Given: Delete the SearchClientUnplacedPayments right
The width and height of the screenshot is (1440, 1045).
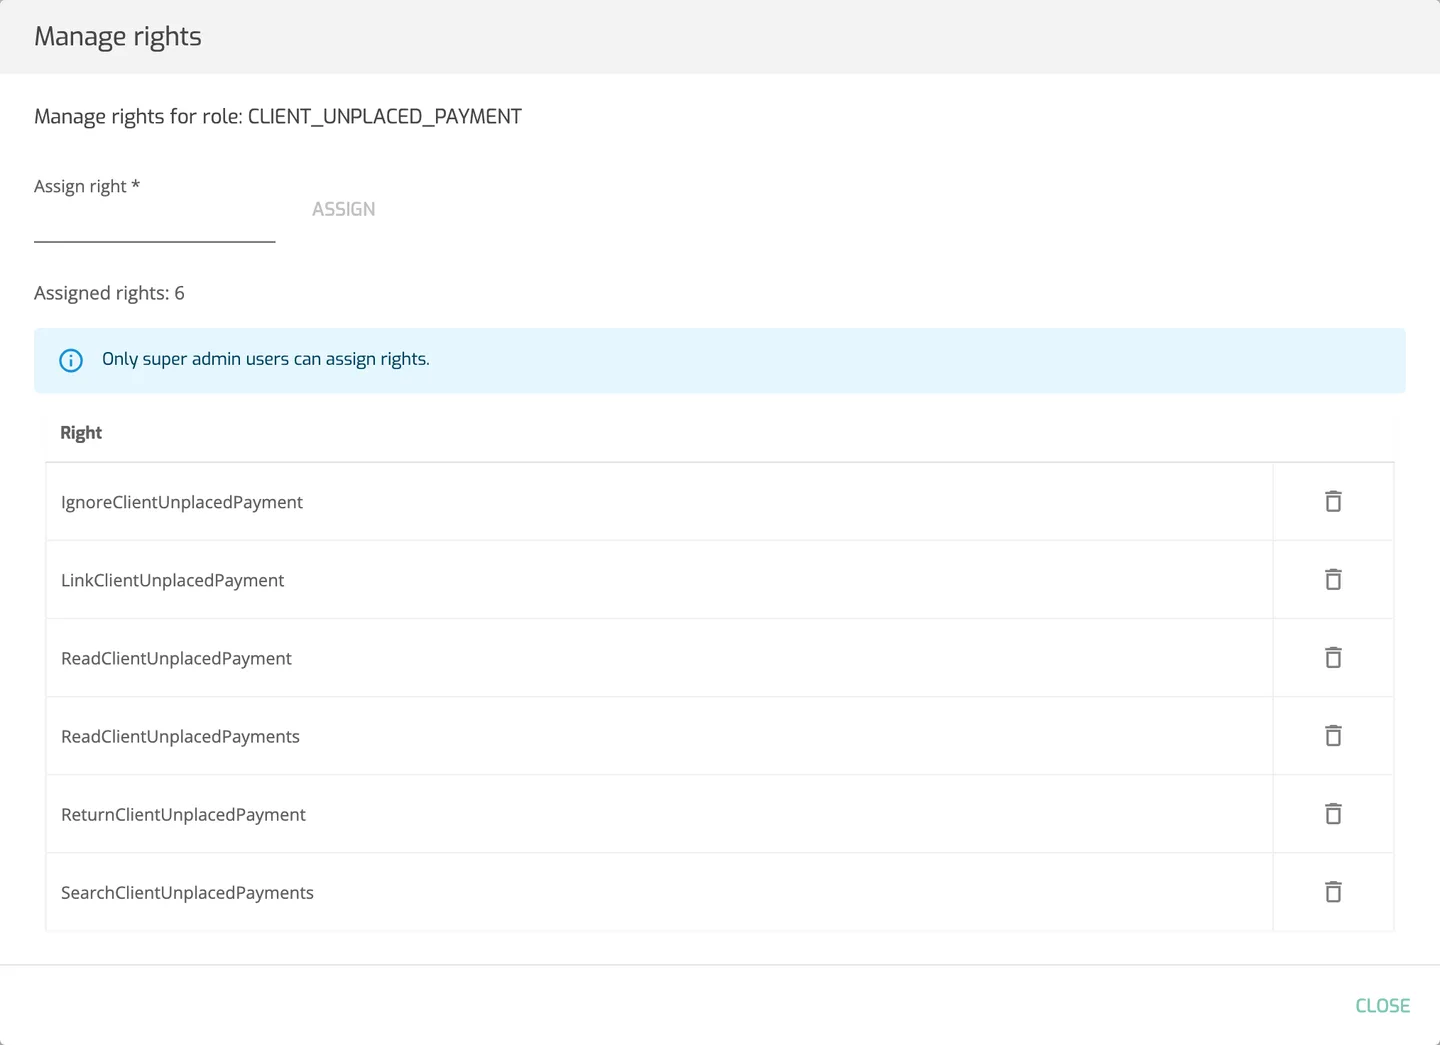Looking at the screenshot, I should 1333,891.
